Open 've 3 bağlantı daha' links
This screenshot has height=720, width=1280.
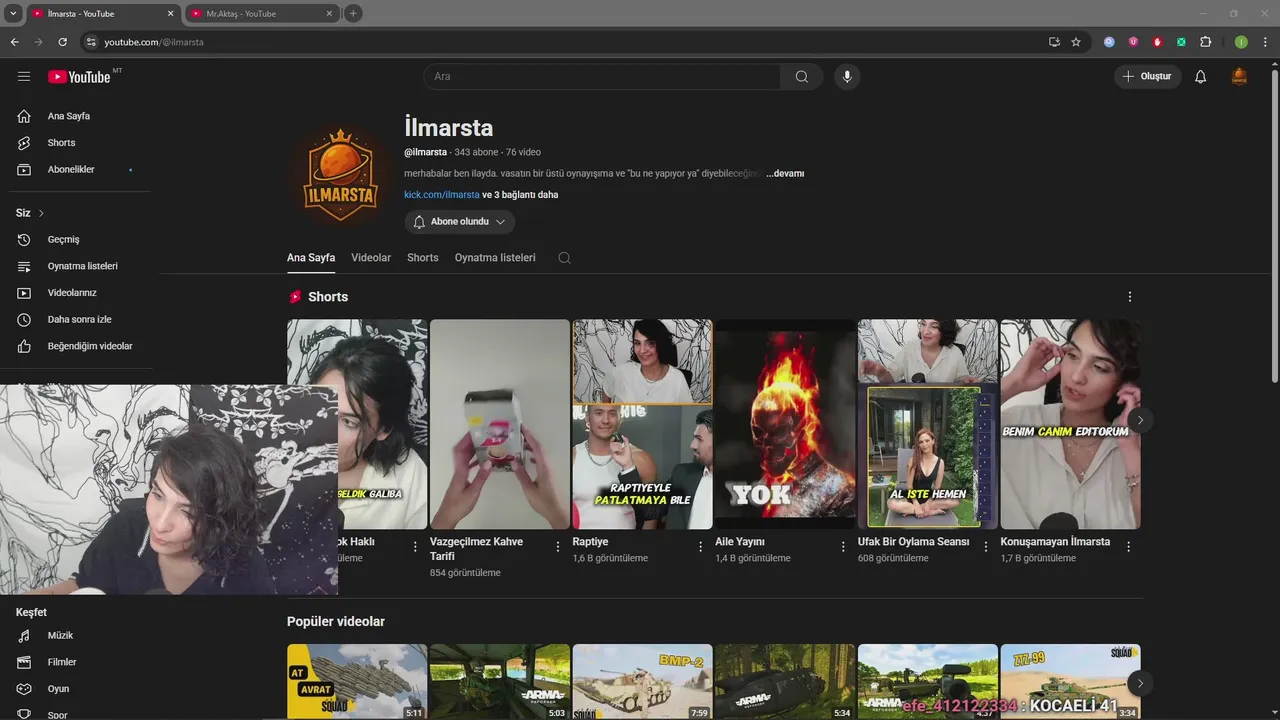[x=520, y=195]
